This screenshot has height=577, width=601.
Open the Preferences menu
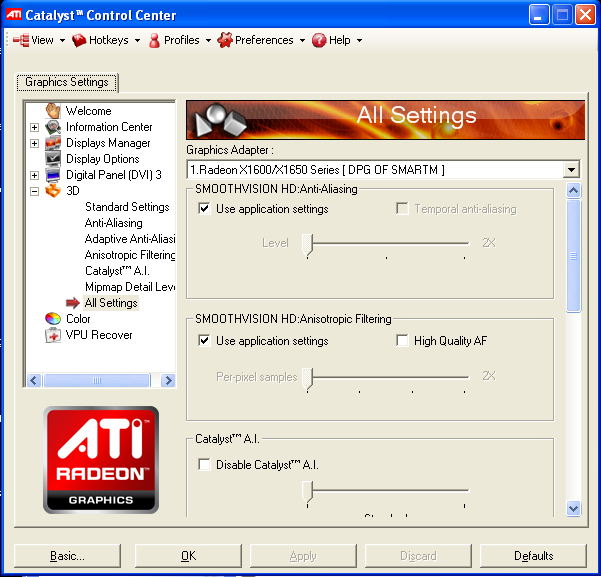(x=262, y=40)
